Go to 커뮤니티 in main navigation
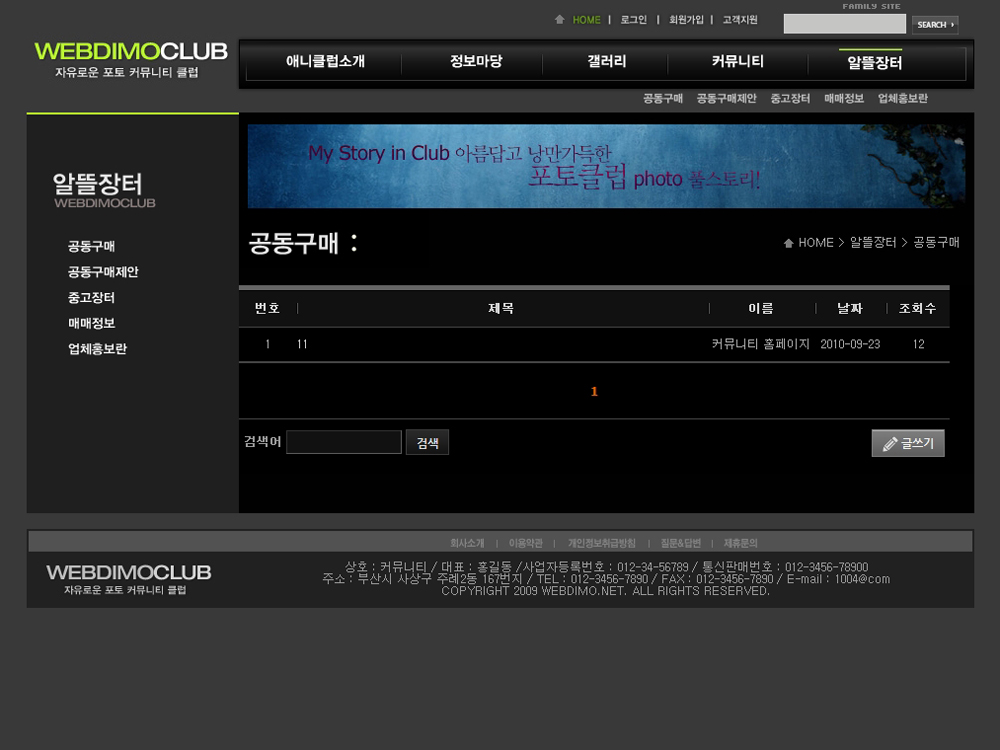 tap(738, 62)
